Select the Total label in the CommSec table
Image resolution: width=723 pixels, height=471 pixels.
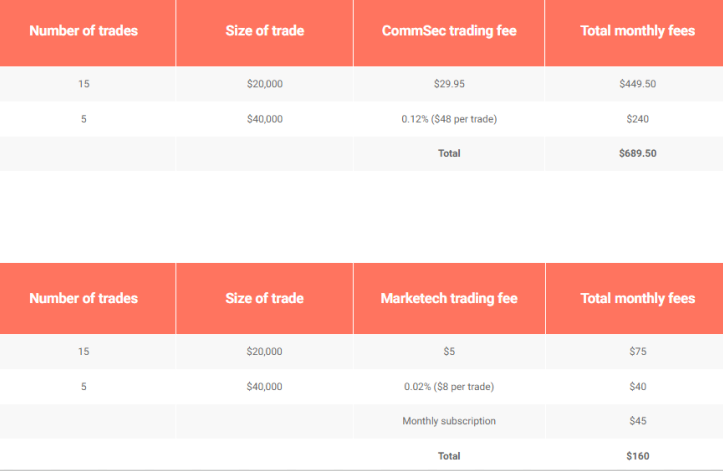pyautogui.click(x=449, y=154)
